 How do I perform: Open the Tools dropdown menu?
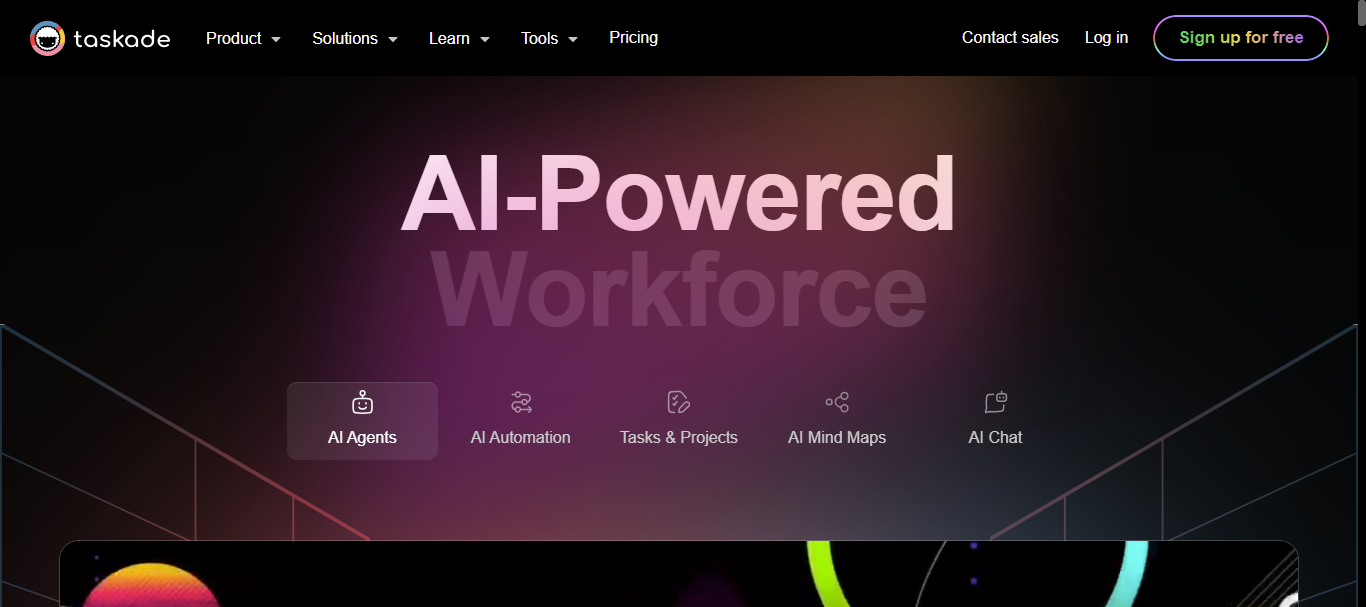pos(549,38)
